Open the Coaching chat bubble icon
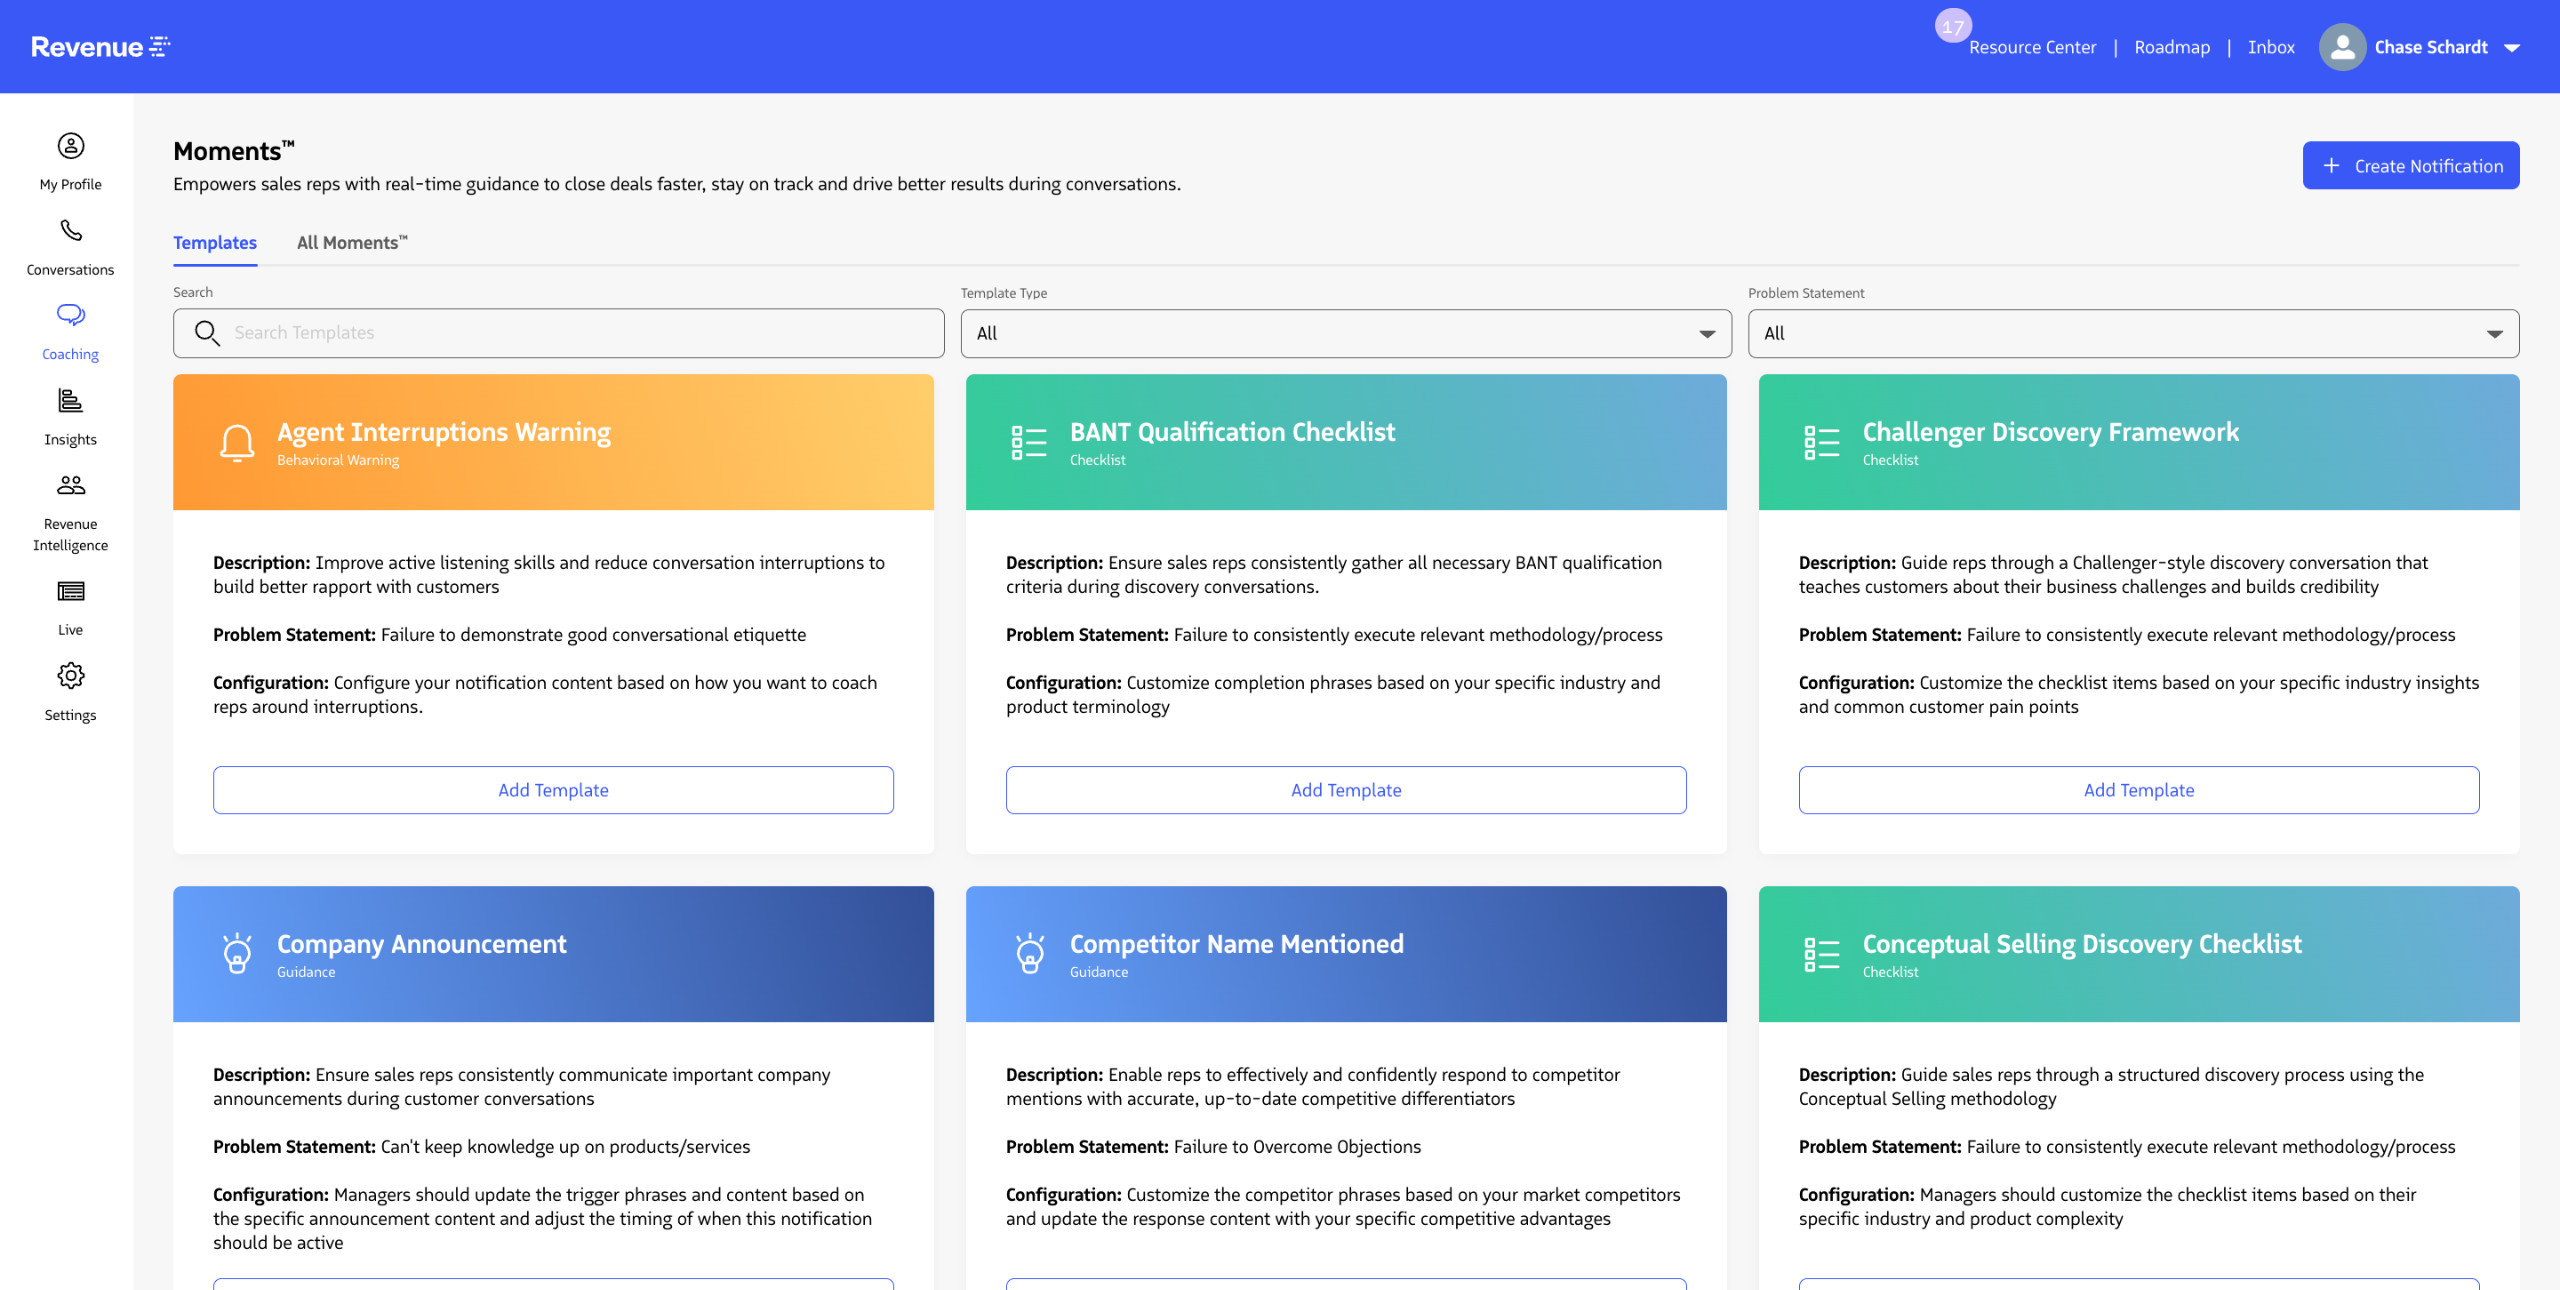The image size is (2560, 1290). [70, 316]
